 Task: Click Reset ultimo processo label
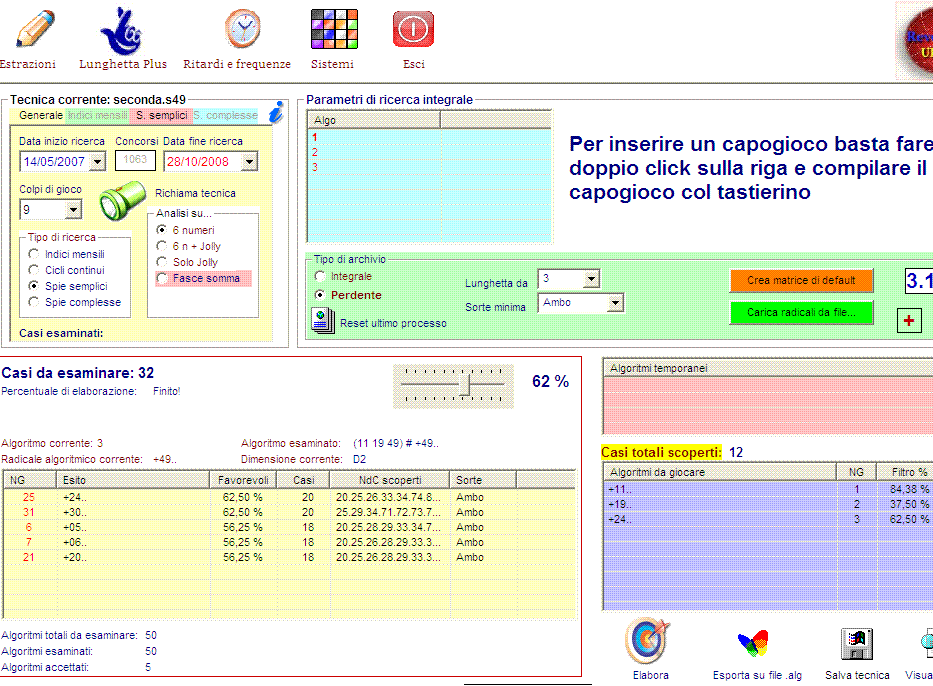(393, 323)
